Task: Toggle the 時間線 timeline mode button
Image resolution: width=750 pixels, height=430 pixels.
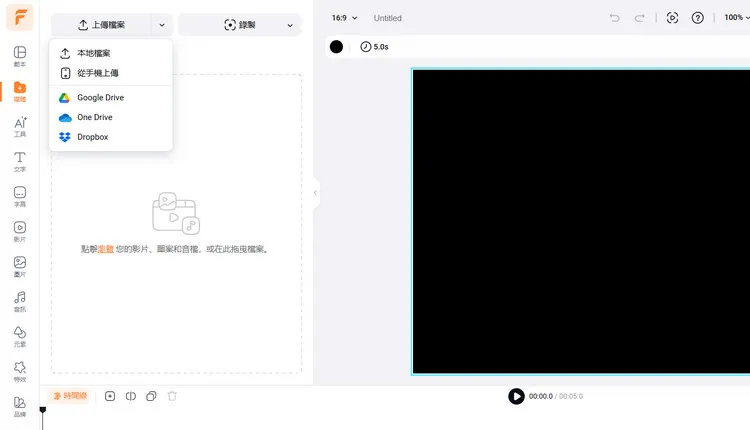Action: pos(70,396)
